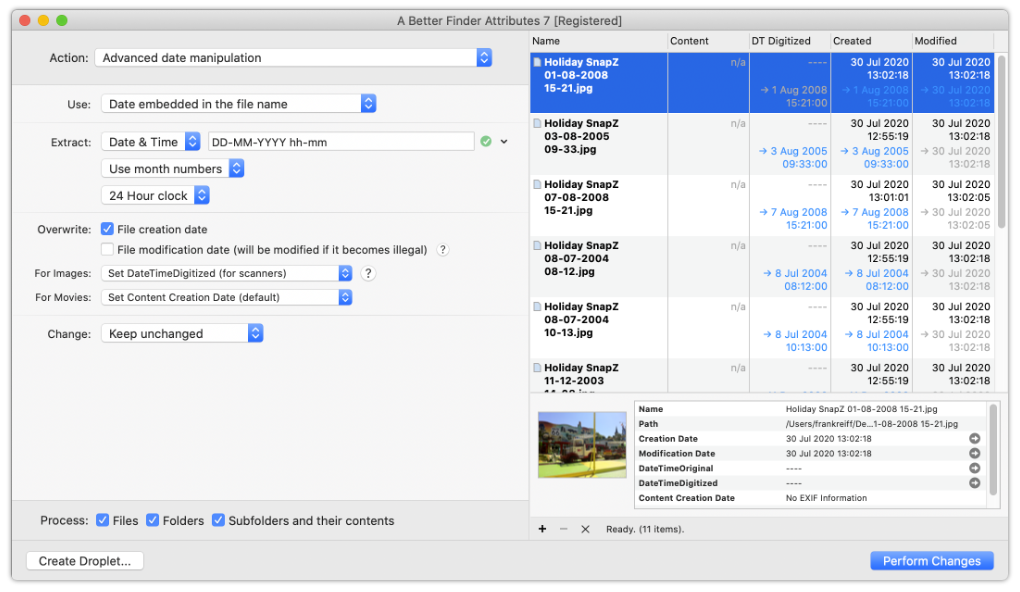The width and height of the screenshot is (1020, 592).
Task: Click help icon next to For Images dropdown
Action: (368, 273)
